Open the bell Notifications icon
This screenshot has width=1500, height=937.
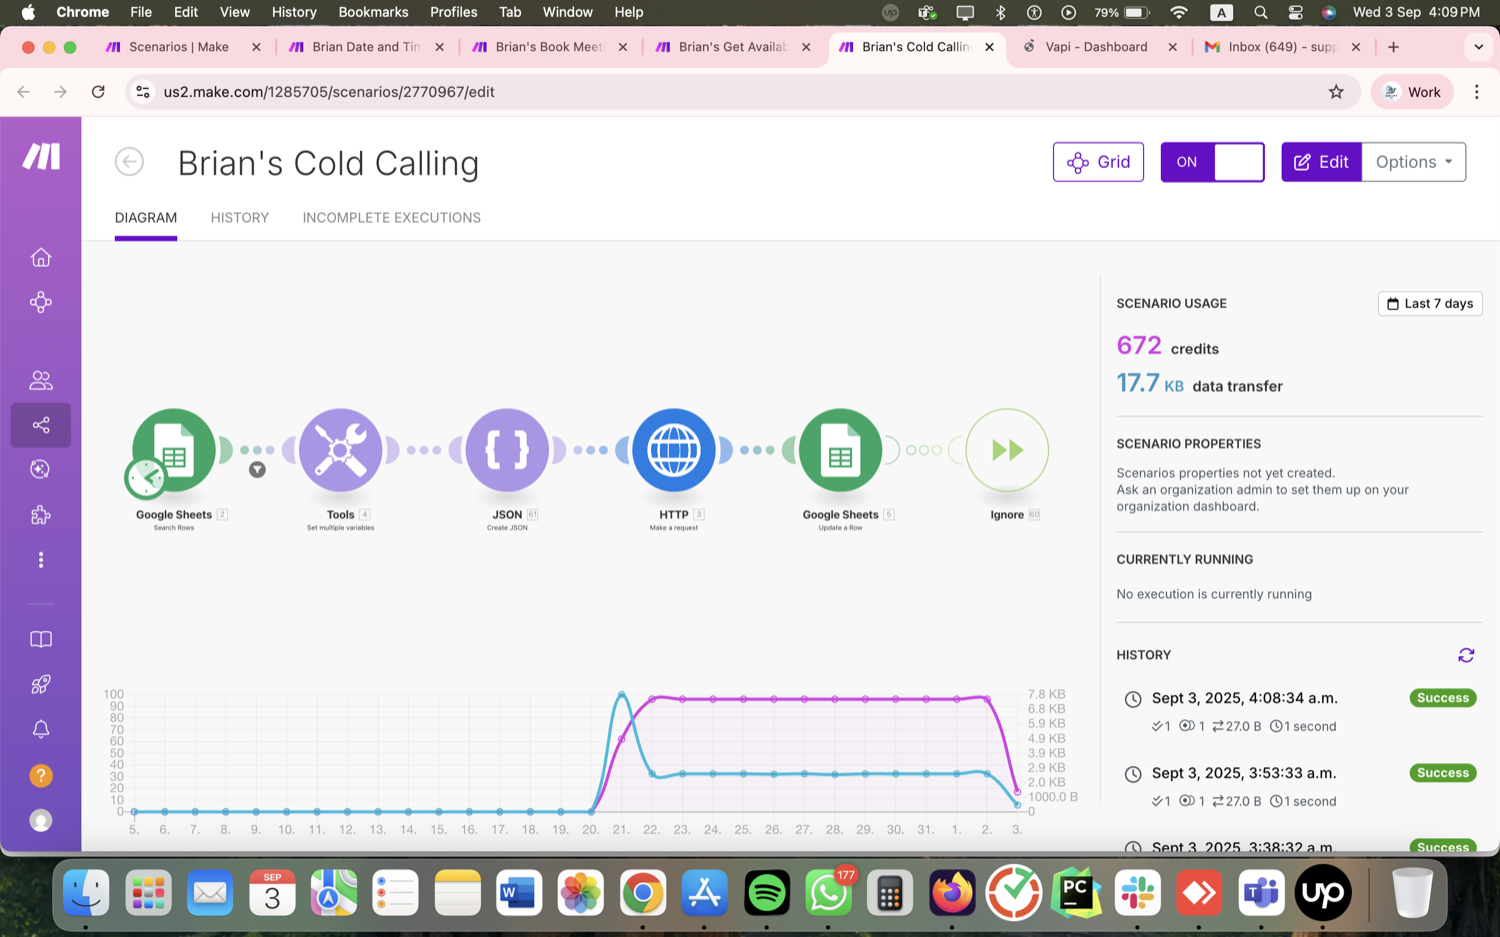pyautogui.click(x=41, y=729)
